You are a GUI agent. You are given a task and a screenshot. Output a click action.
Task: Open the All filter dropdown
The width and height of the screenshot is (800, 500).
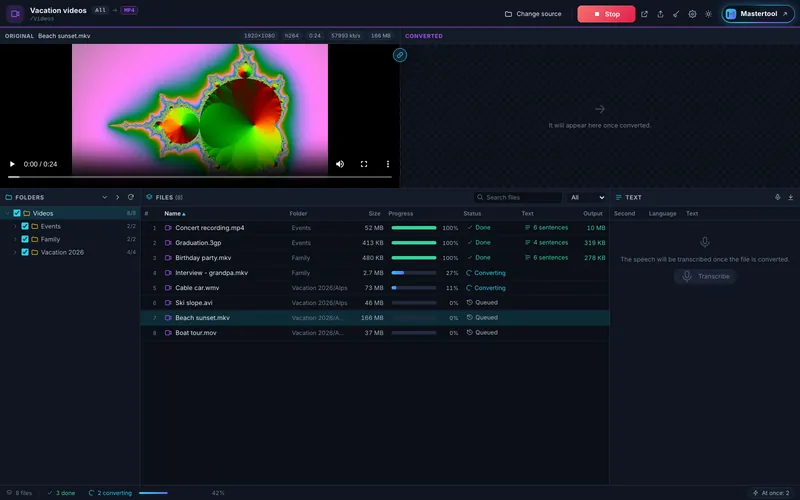click(x=587, y=197)
